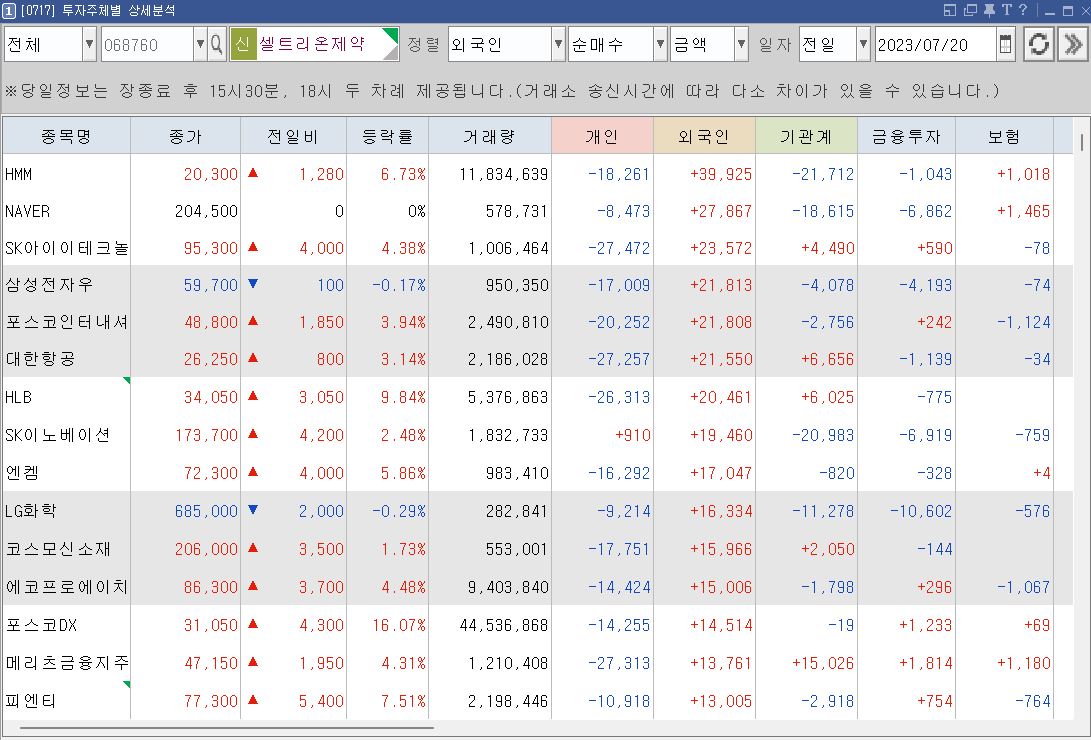The image size is (1091, 740).
Task: Select the NAVER row name
Action: click(x=28, y=211)
